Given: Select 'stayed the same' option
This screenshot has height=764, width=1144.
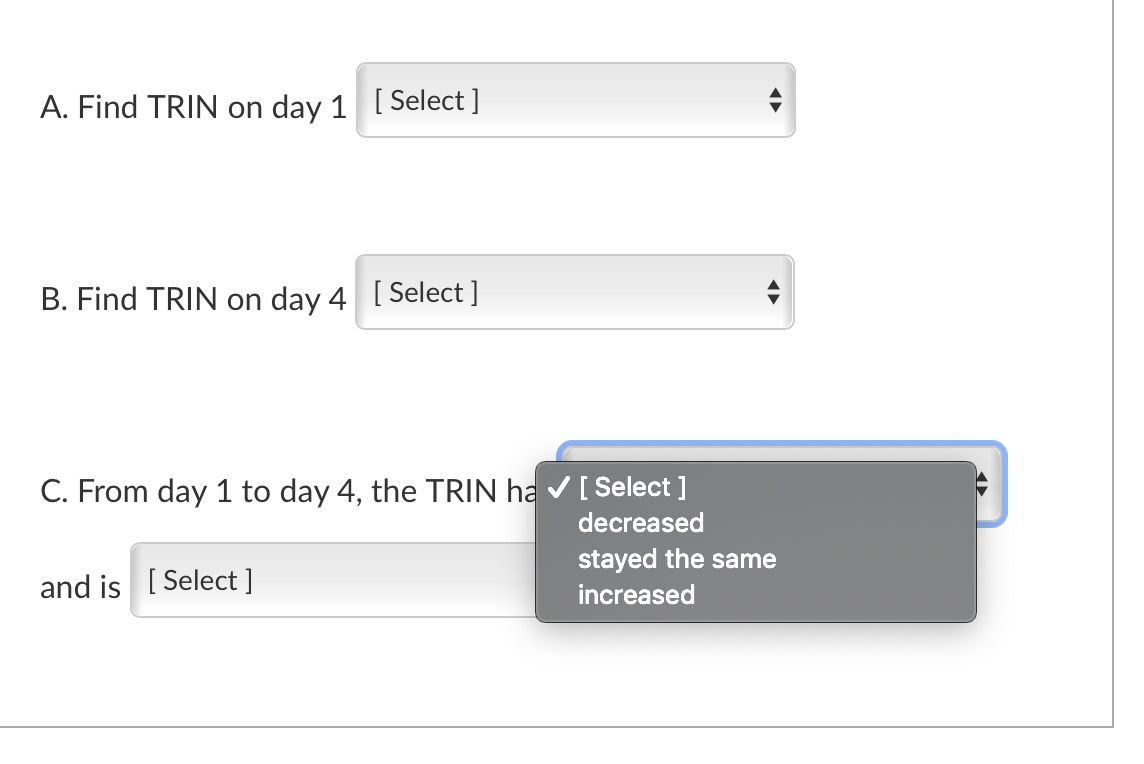Looking at the screenshot, I should pyautogui.click(x=676, y=558).
